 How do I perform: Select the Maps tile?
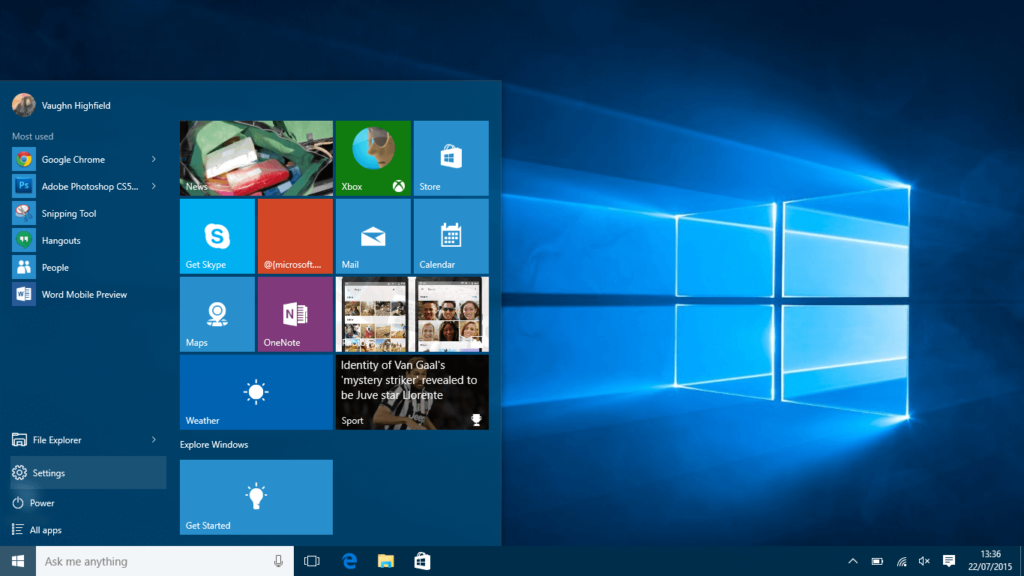[x=217, y=314]
